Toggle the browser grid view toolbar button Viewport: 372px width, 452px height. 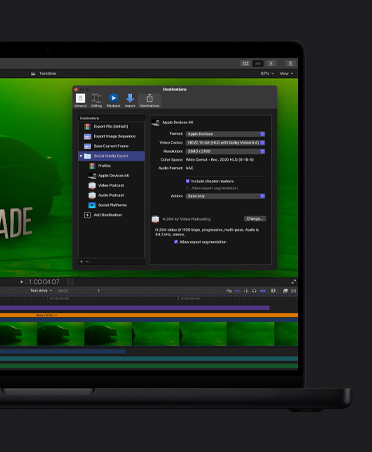[246, 63]
